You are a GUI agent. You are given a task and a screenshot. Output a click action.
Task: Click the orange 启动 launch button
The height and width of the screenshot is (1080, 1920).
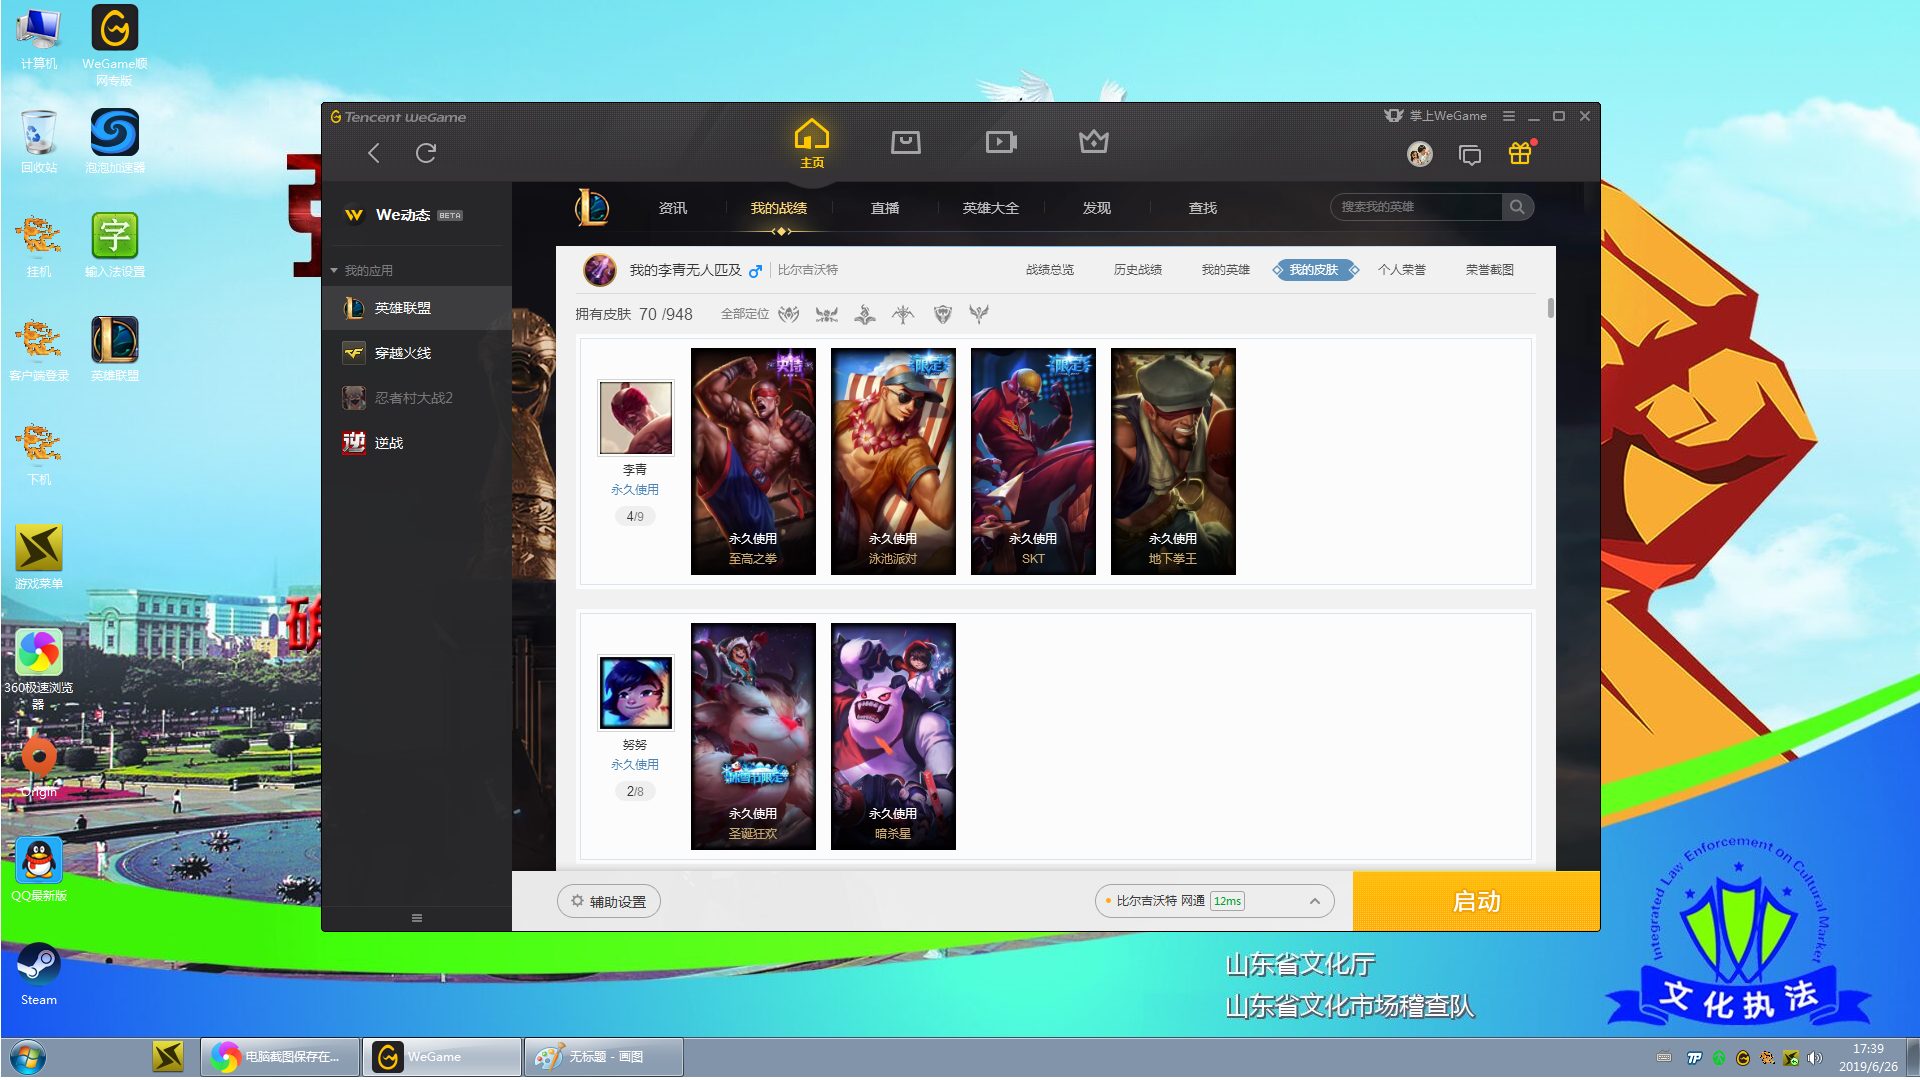coord(1476,901)
